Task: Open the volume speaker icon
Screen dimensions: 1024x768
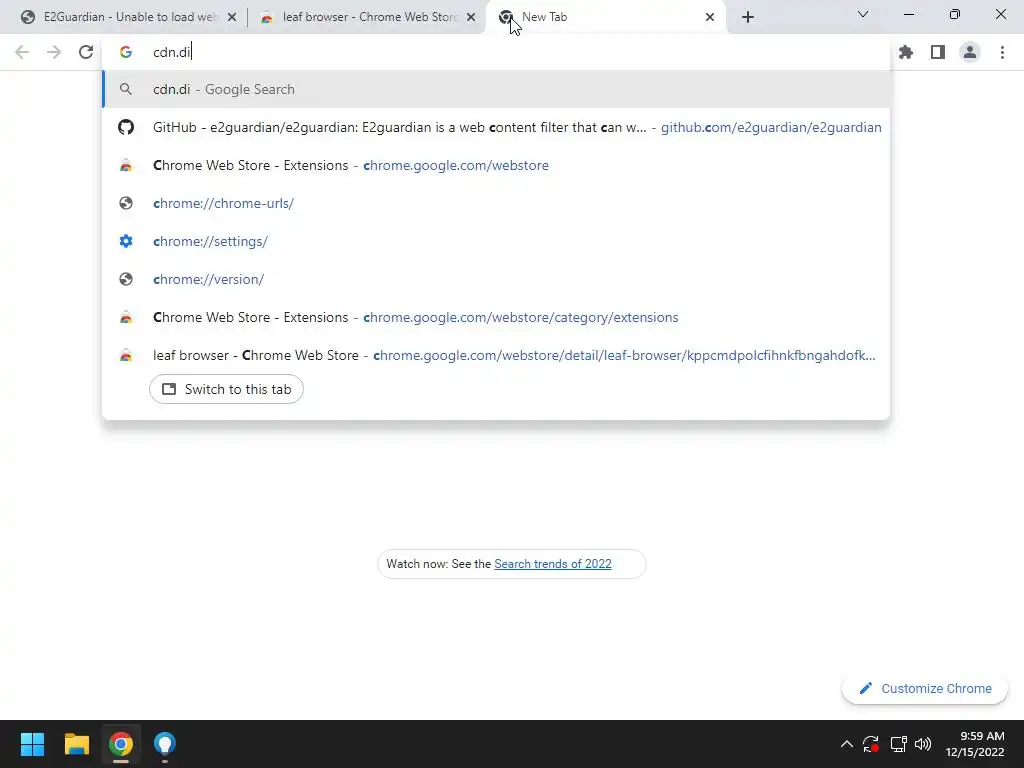Action: (x=923, y=744)
